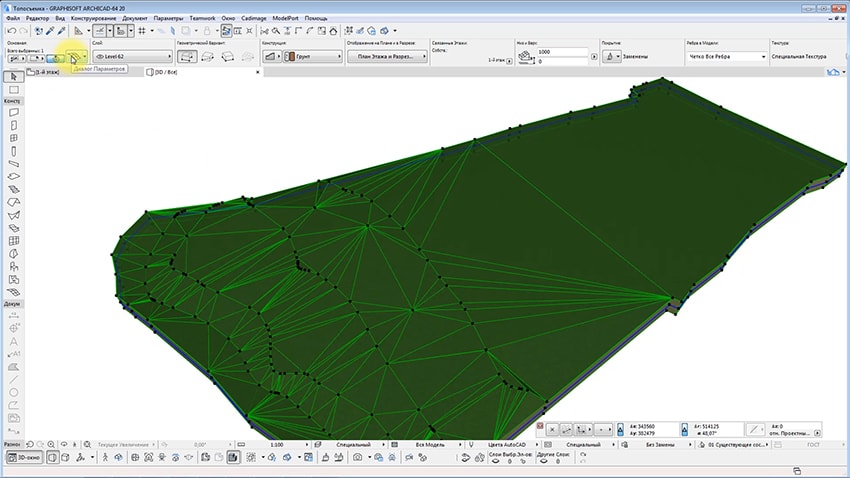The image size is (850, 478).
Task: Click the Undo icon in the toolbar
Action: (x=11, y=31)
